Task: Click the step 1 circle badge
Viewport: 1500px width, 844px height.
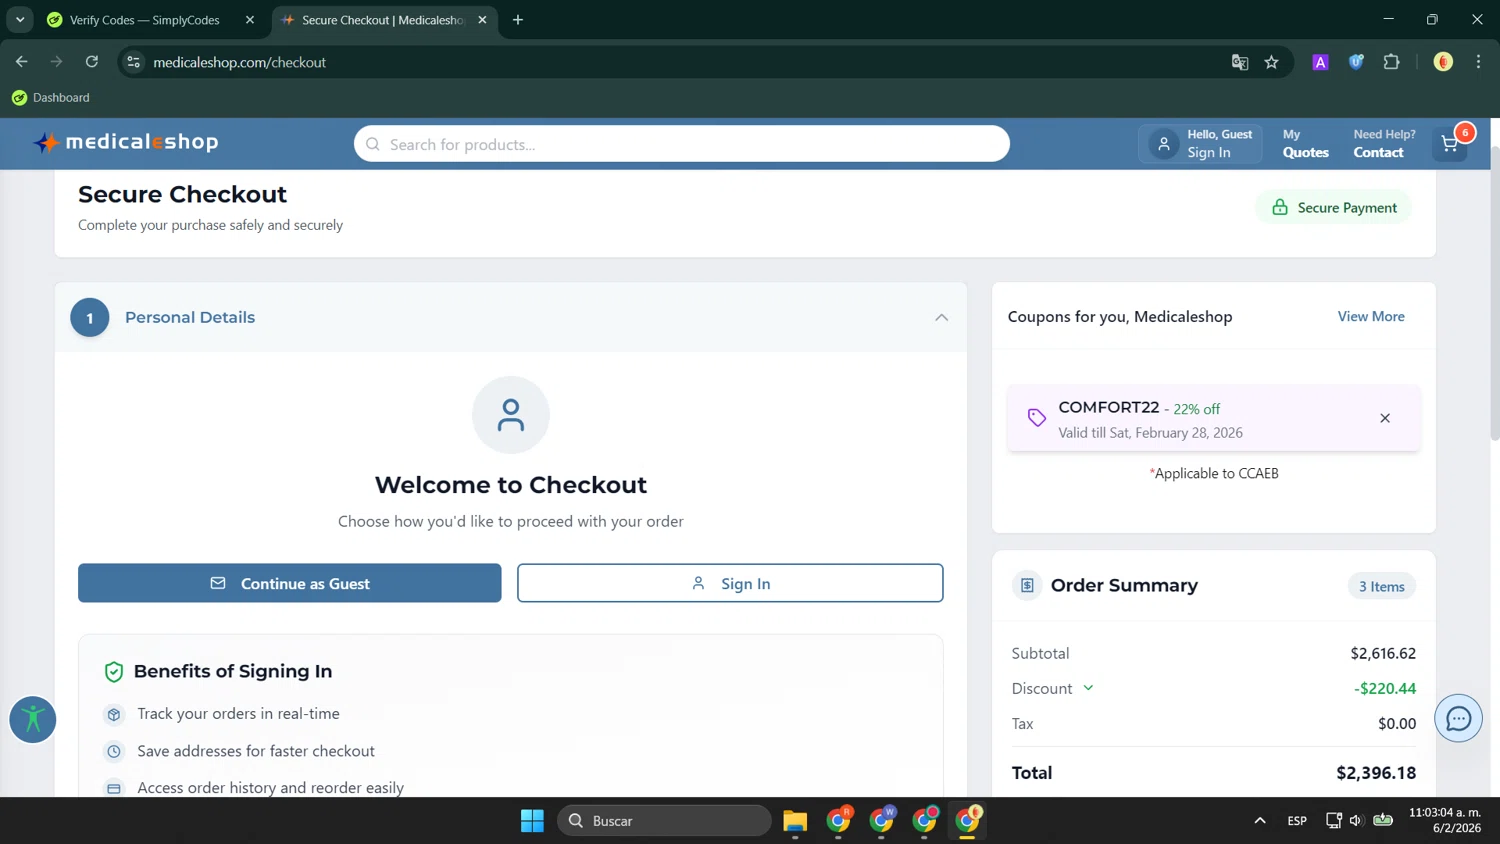Action: pyautogui.click(x=90, y=318)
